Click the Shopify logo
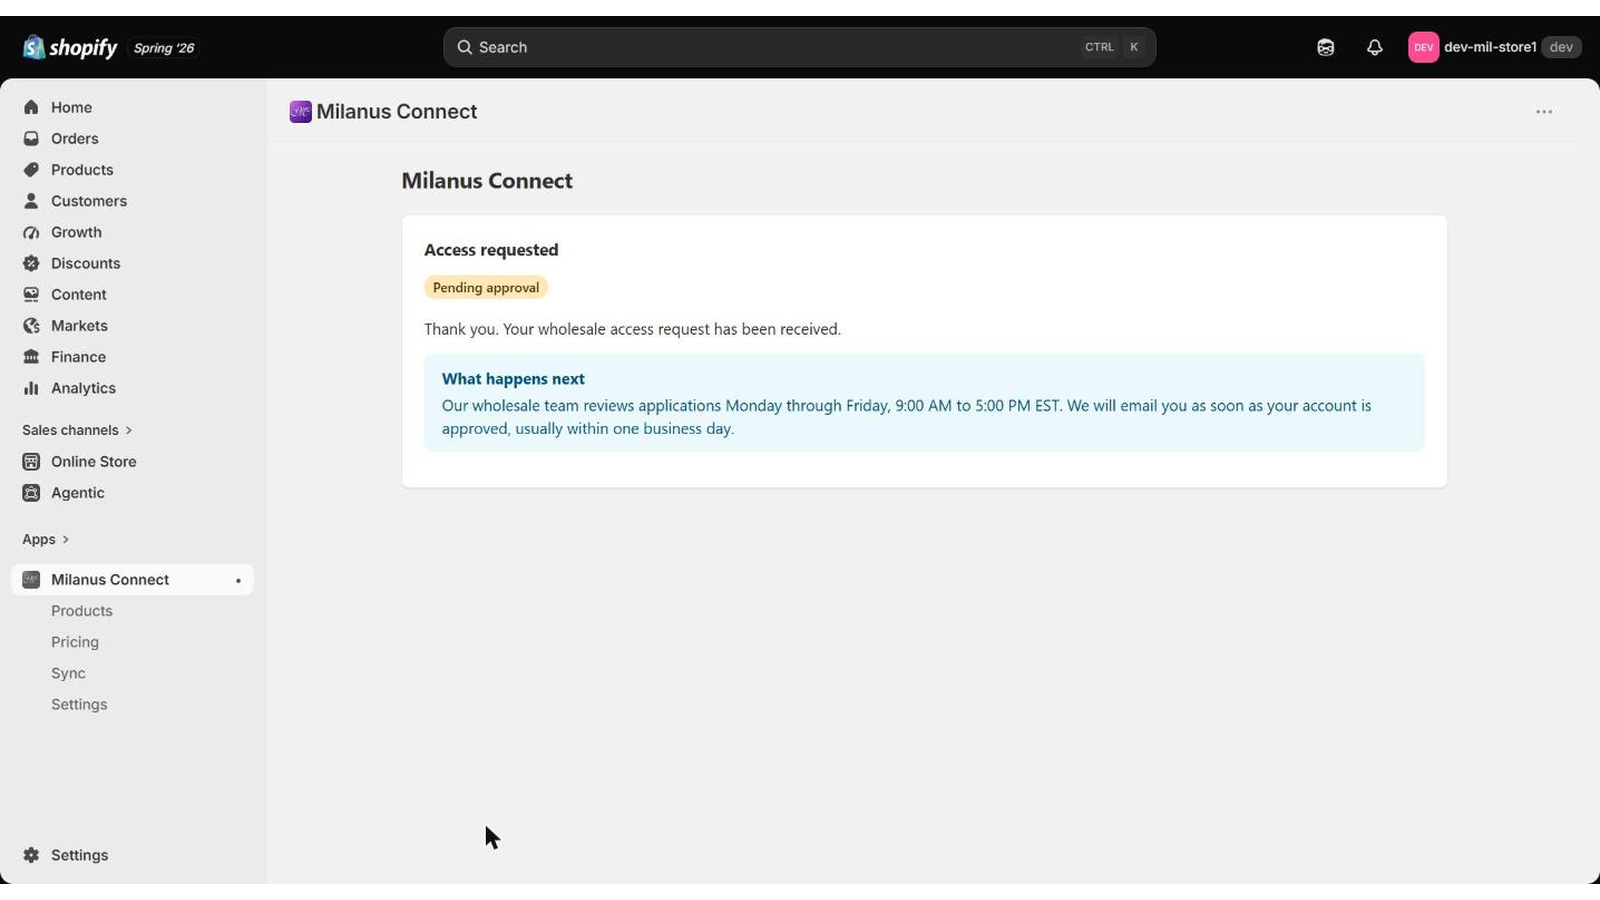Screen dimensions: 1600x900 tap(70, 47)
